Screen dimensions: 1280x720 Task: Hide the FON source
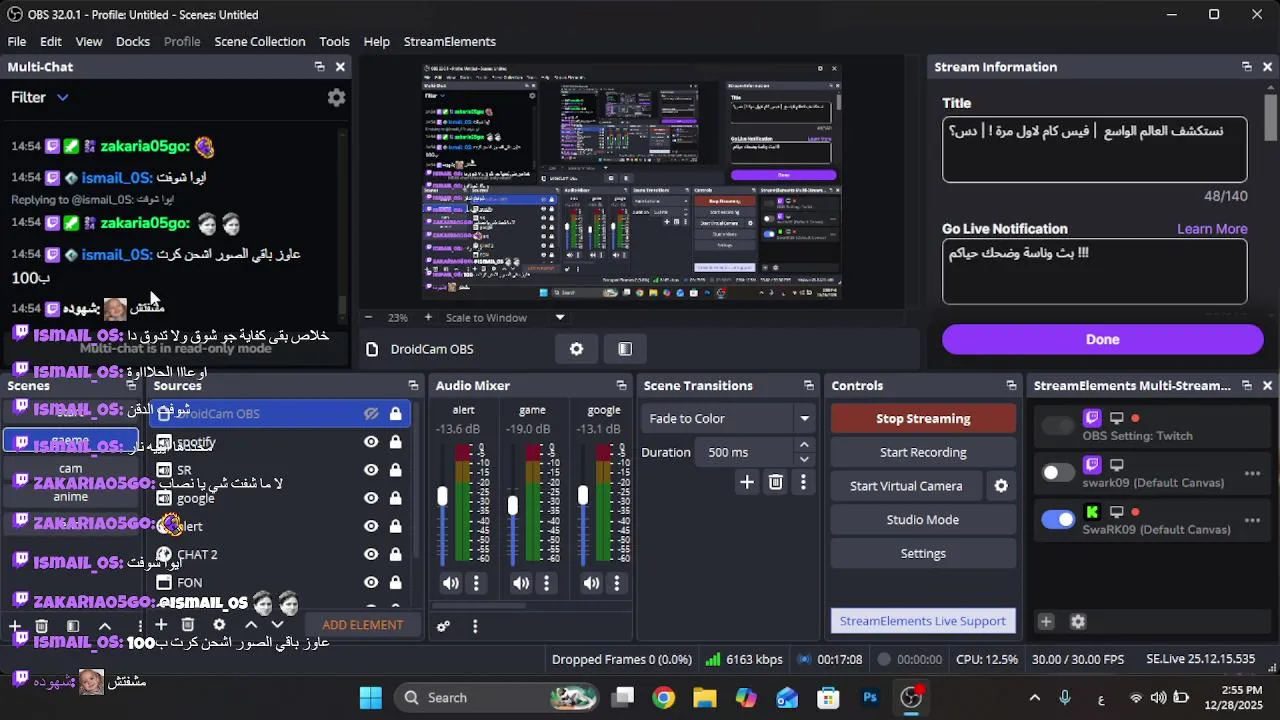pos(371,582)
